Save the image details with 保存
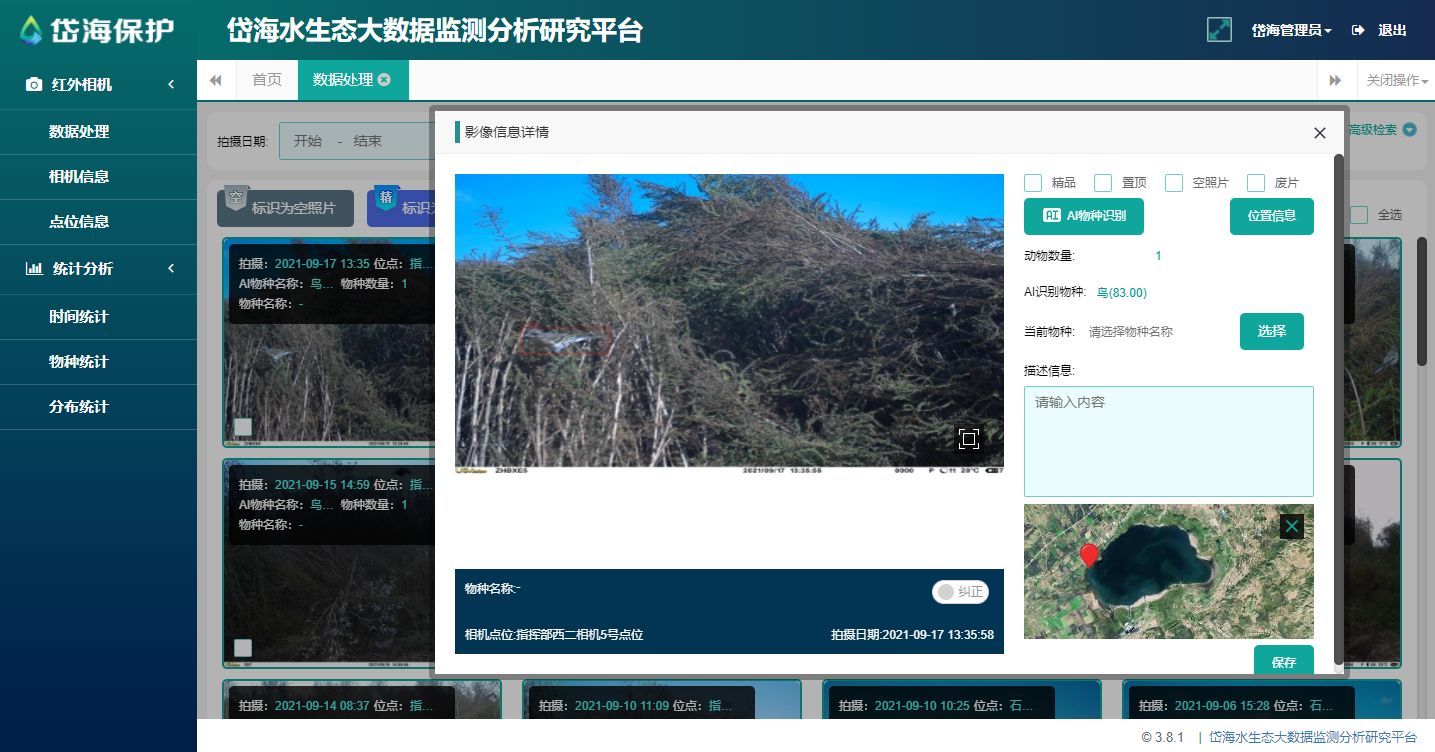 pyautogui.click(x=1284, y=661)
